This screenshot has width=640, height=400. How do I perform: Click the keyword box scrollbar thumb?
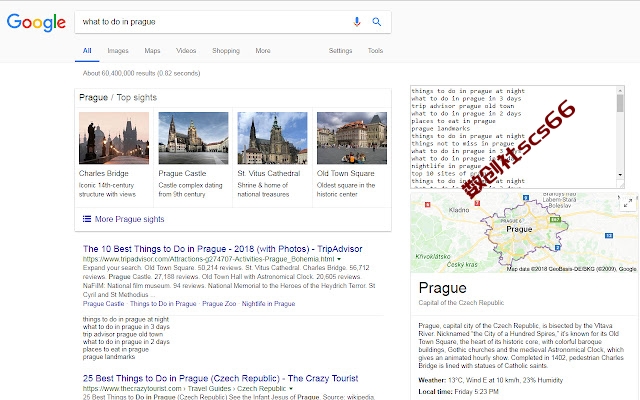pyautogui.click(x=620, y=103)
